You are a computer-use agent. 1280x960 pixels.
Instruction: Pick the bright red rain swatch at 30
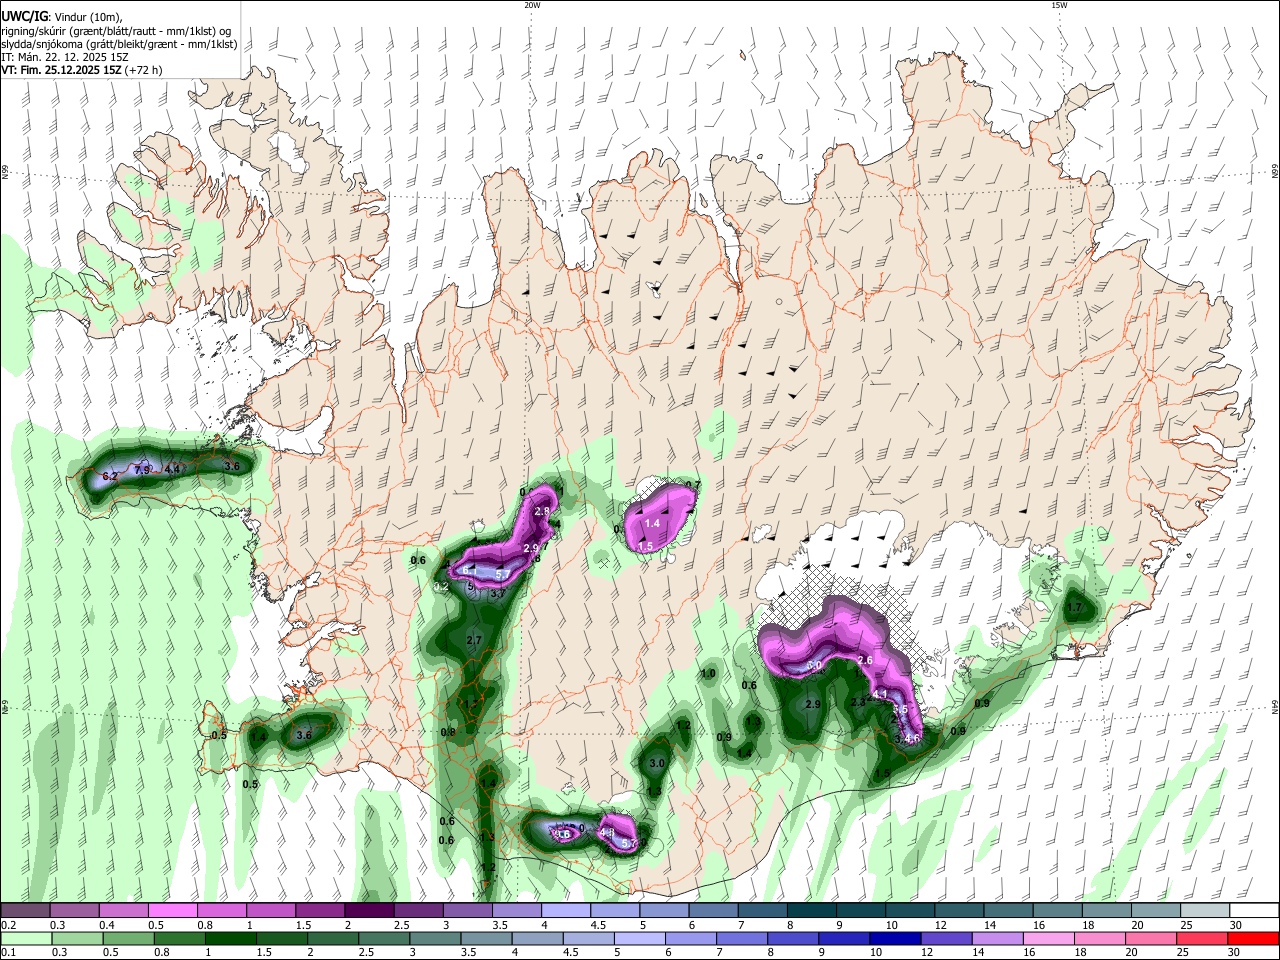click(1254, 939)
